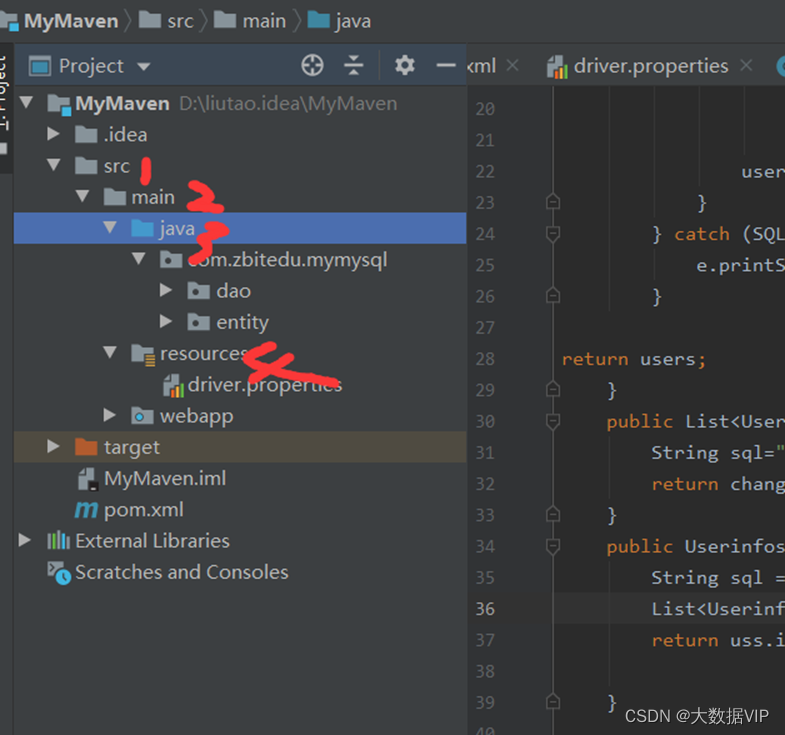This screenshot has height=735, width=785.
Task: Select the com.zbitedu.mymysql package icon
Action: (171, 259)
